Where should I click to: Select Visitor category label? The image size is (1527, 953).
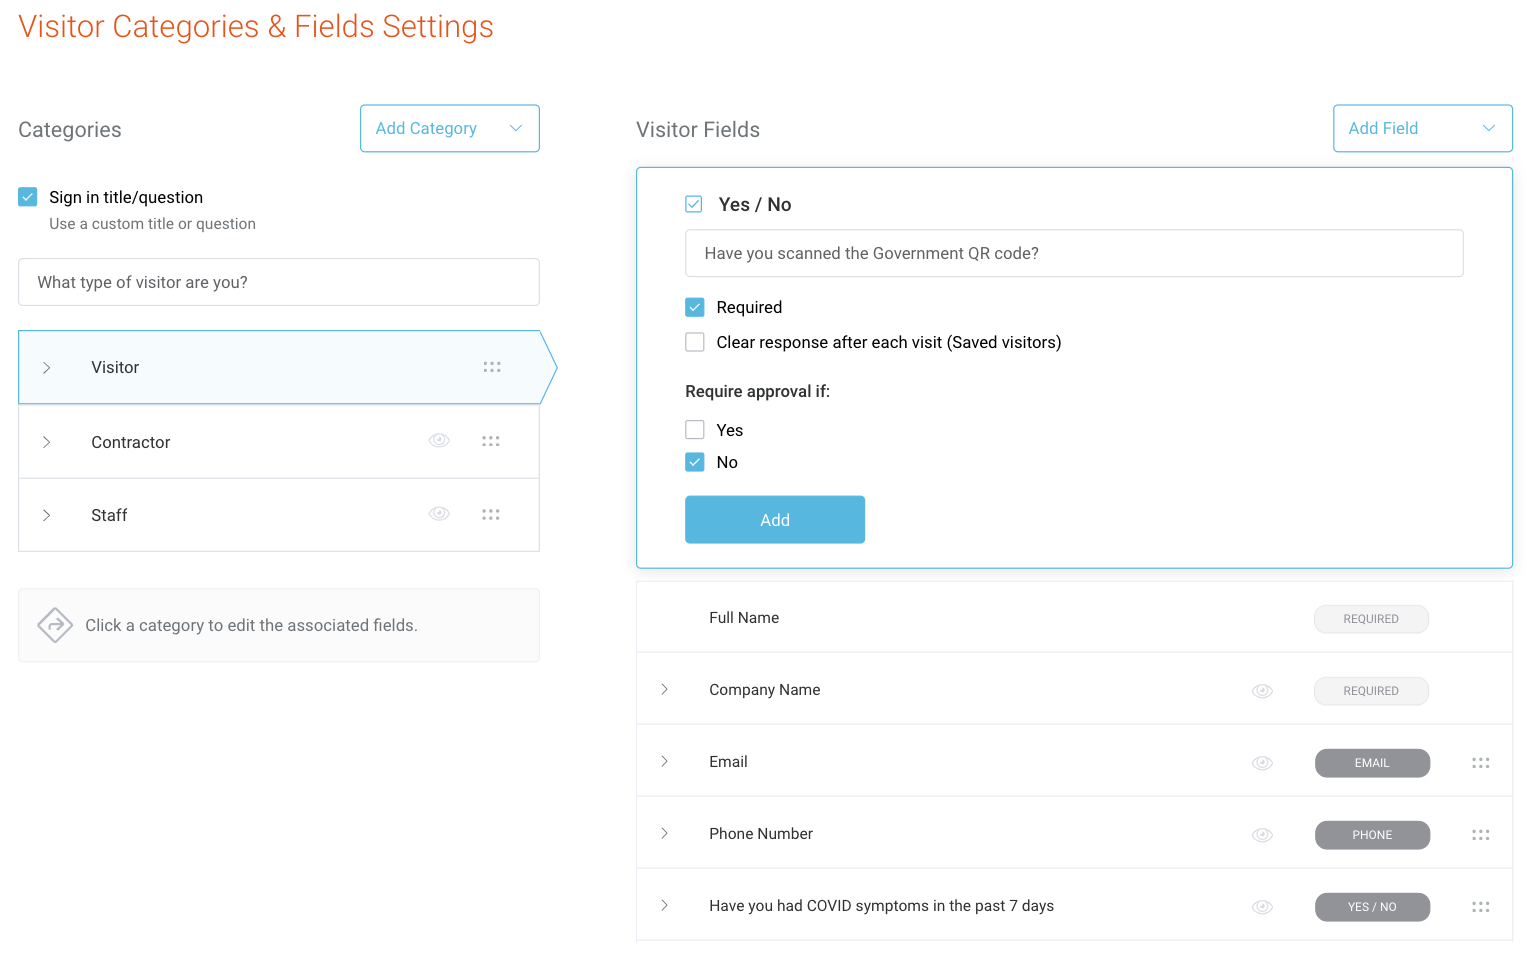[115, 367]
